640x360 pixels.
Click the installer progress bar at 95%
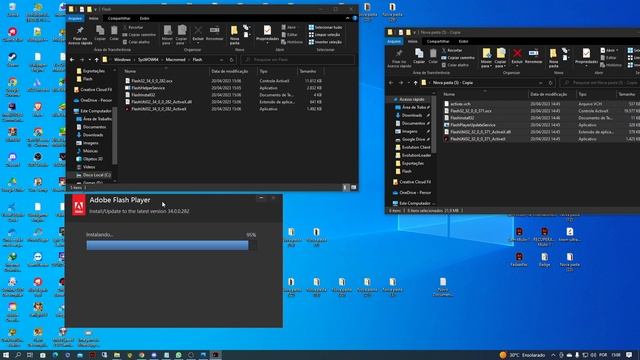tap(171, 245)
